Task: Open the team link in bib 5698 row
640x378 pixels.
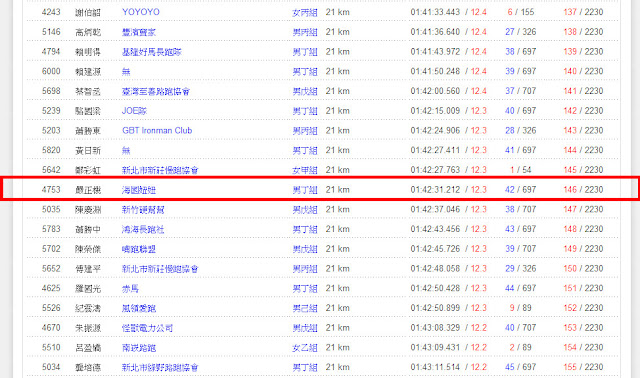Action: (156, 91)
